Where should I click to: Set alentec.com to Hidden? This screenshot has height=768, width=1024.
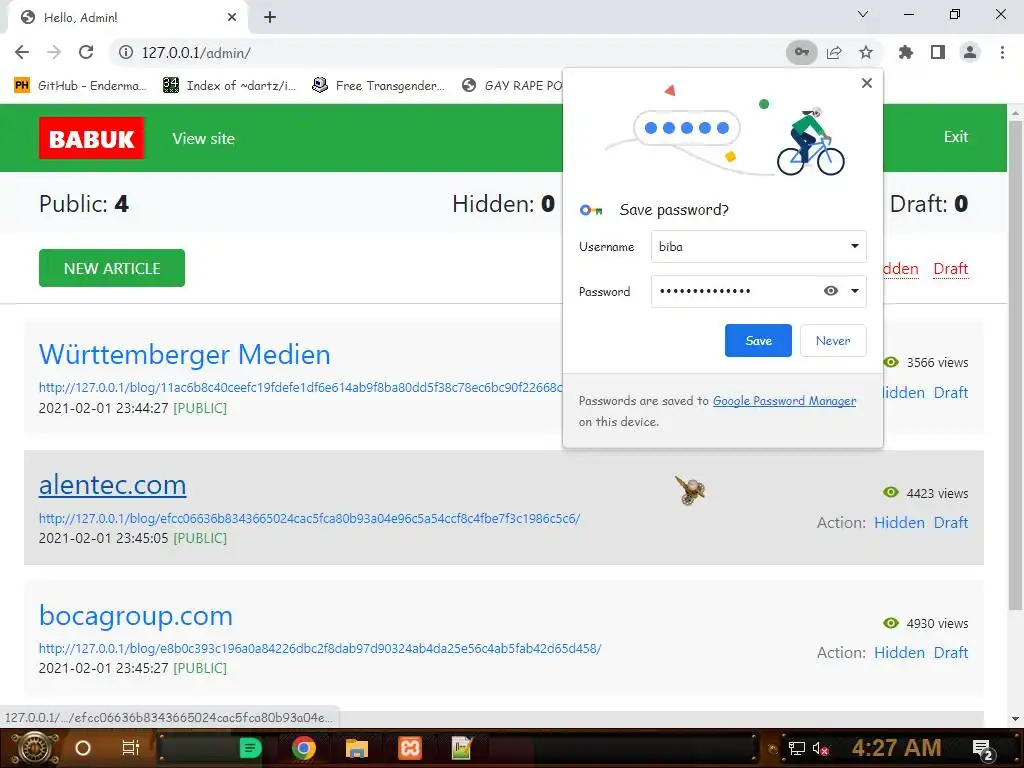(899, 522)
